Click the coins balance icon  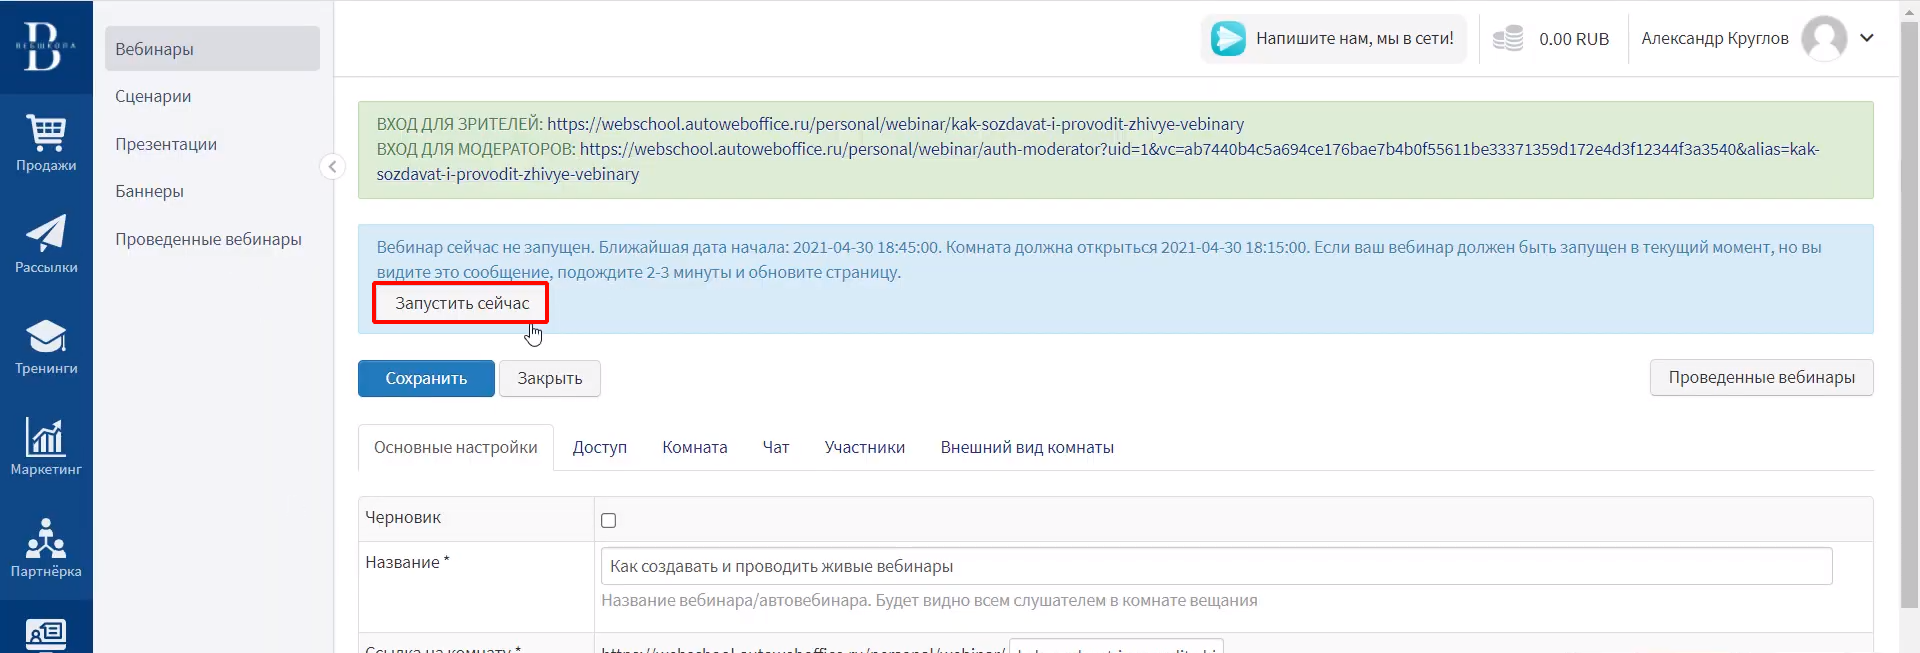point(1507,39)
